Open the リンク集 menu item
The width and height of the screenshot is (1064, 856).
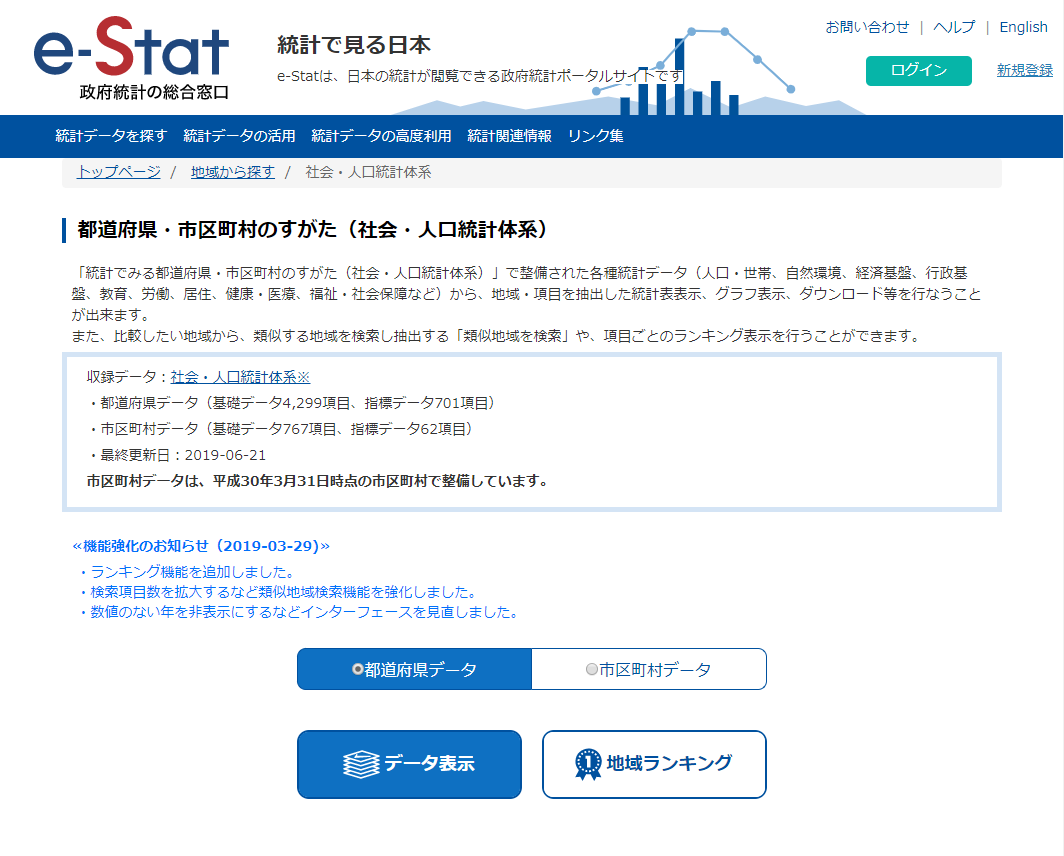tap(595, 136)
